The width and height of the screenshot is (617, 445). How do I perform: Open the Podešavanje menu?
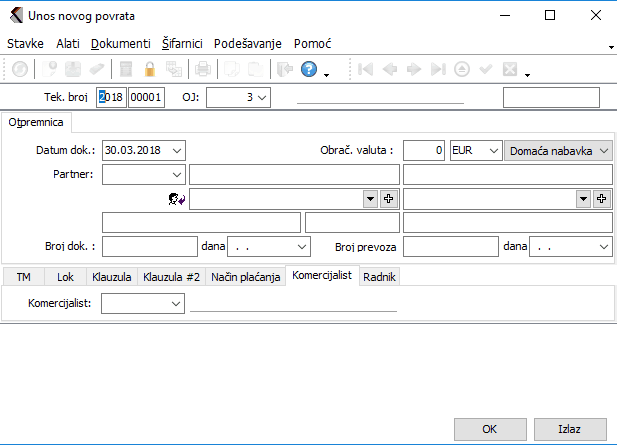(x=247, y=44)
